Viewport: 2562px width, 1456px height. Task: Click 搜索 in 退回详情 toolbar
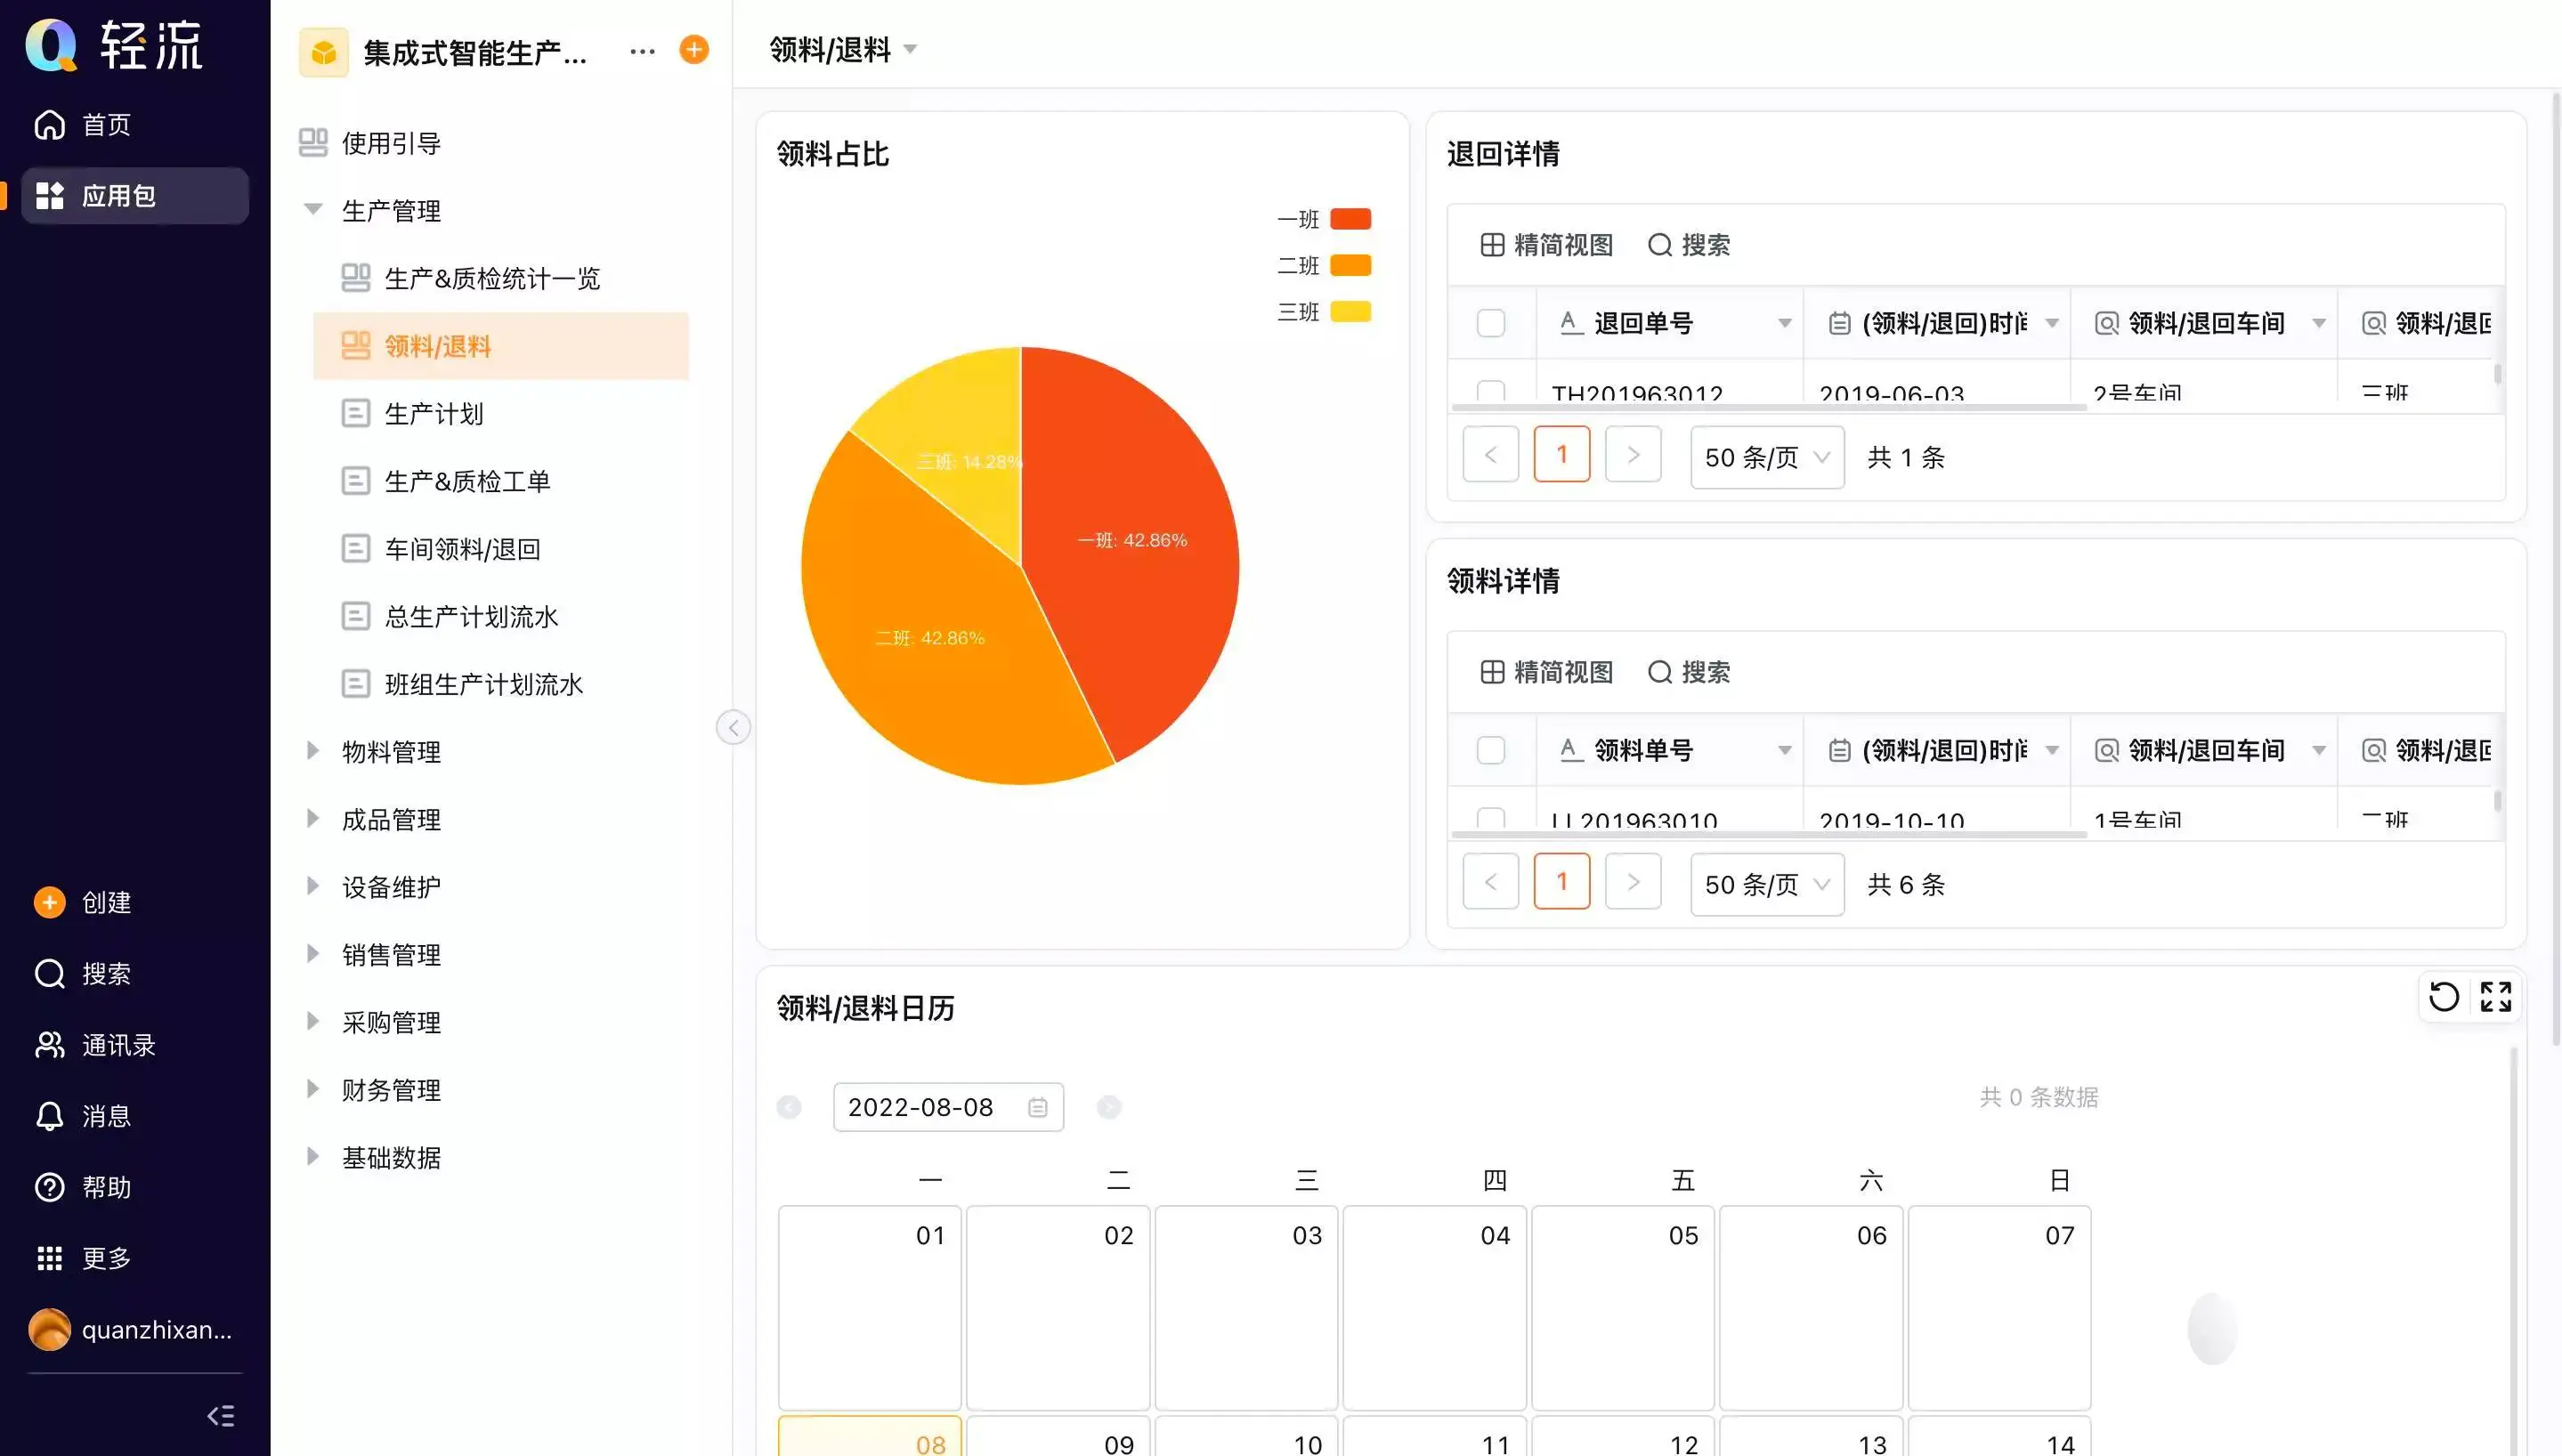pos(1688,245)
